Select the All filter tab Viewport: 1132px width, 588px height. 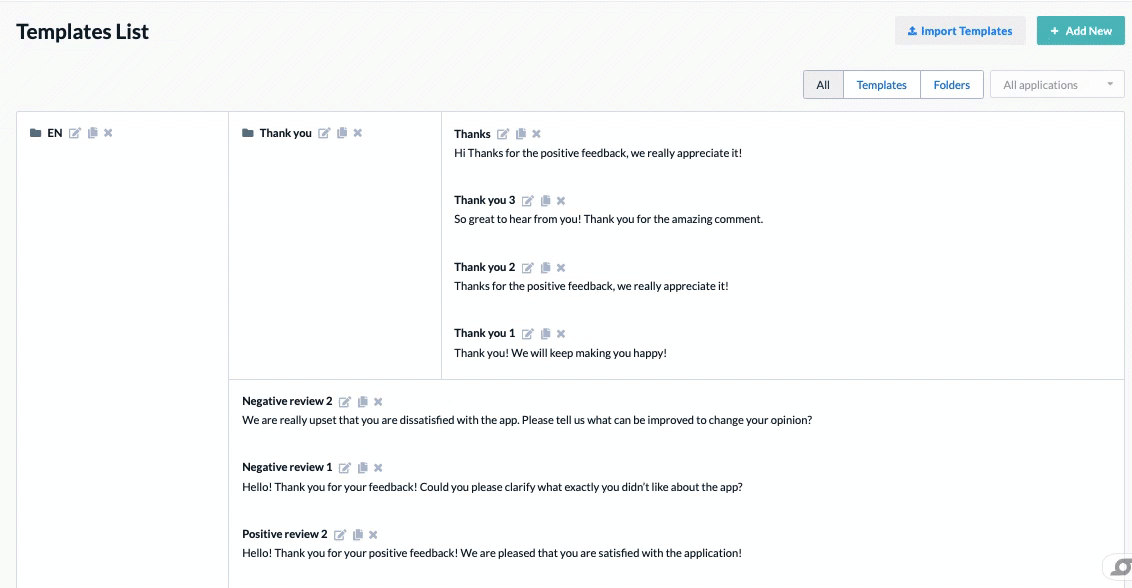click(823, 85)
